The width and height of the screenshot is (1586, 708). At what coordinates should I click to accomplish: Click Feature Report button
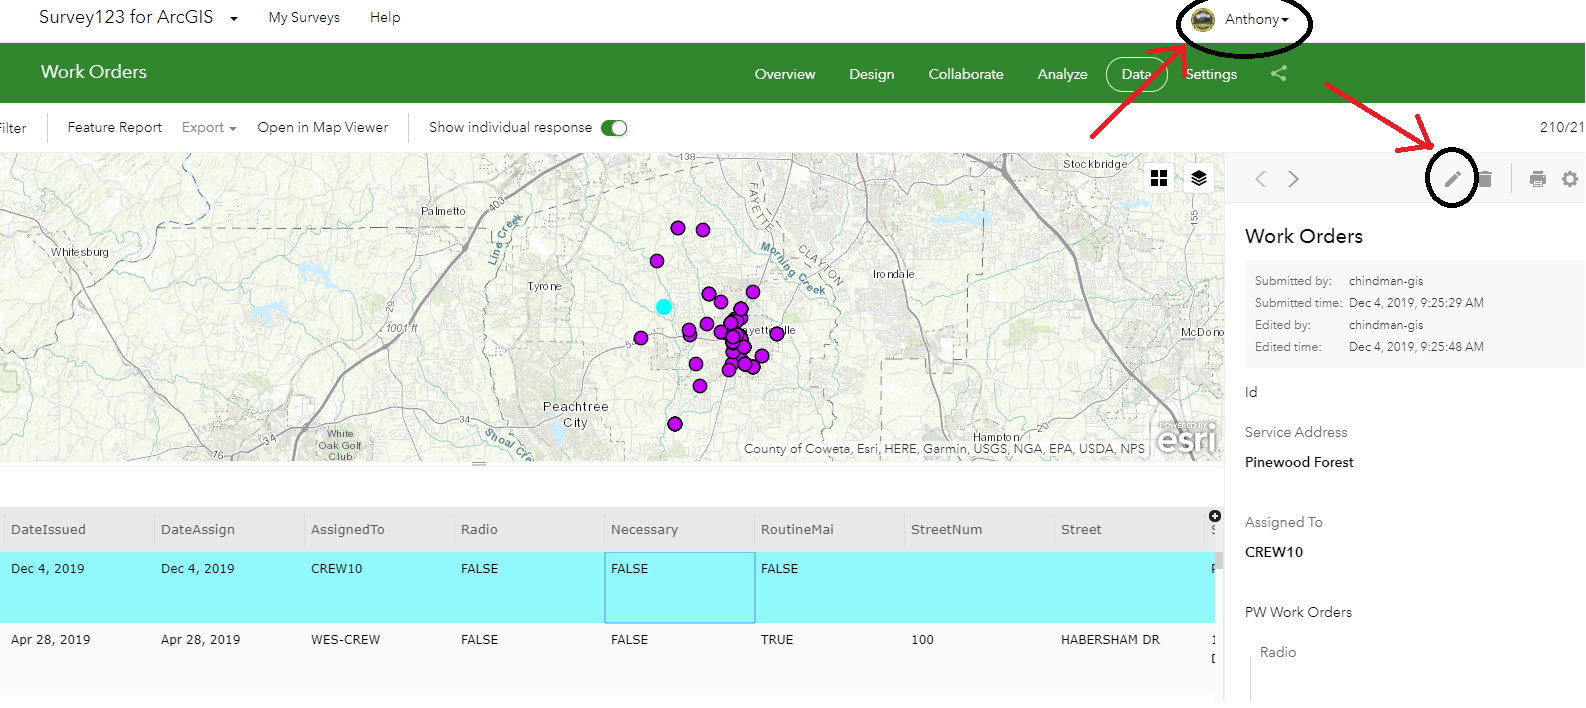114,127
